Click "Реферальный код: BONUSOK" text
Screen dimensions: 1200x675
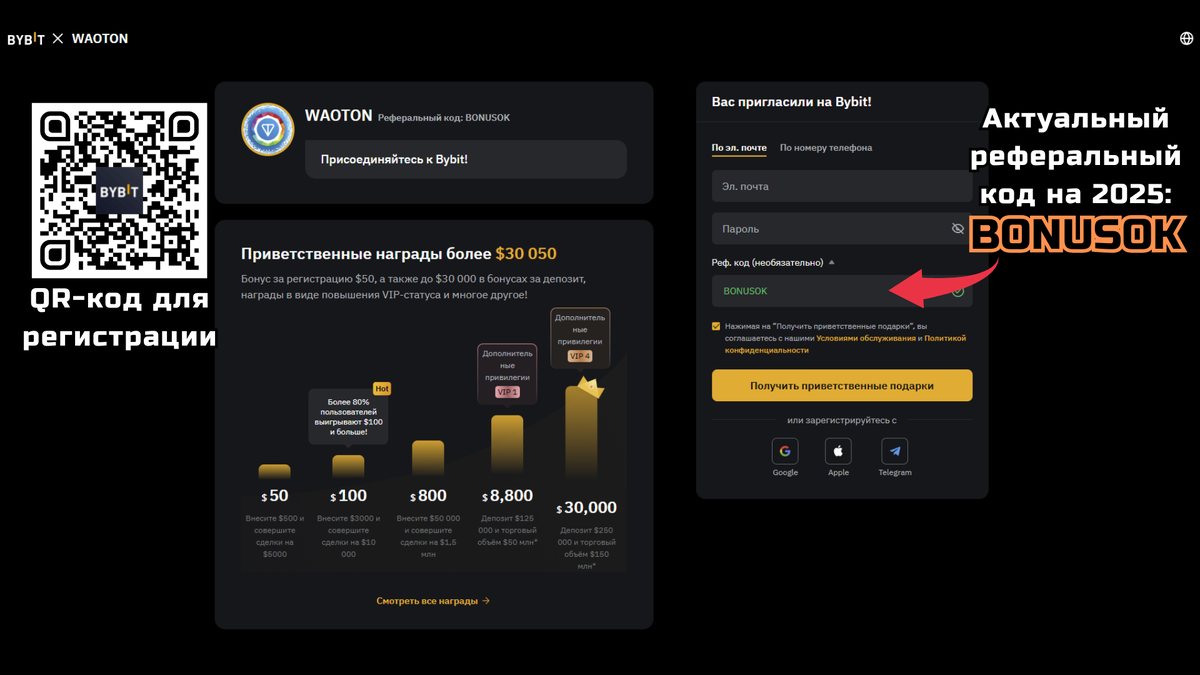click(x=444, y=118)
